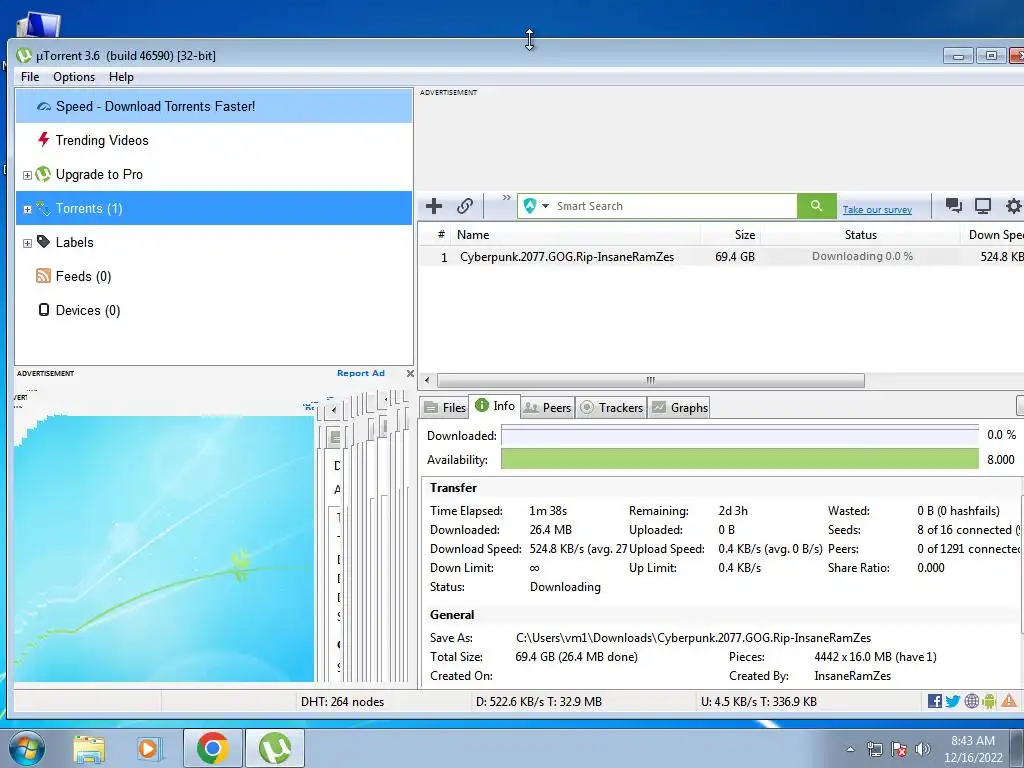Viewport: 1024px width, 768px height.
Task: Sort torrents by Name column
Action: (577, 235)
